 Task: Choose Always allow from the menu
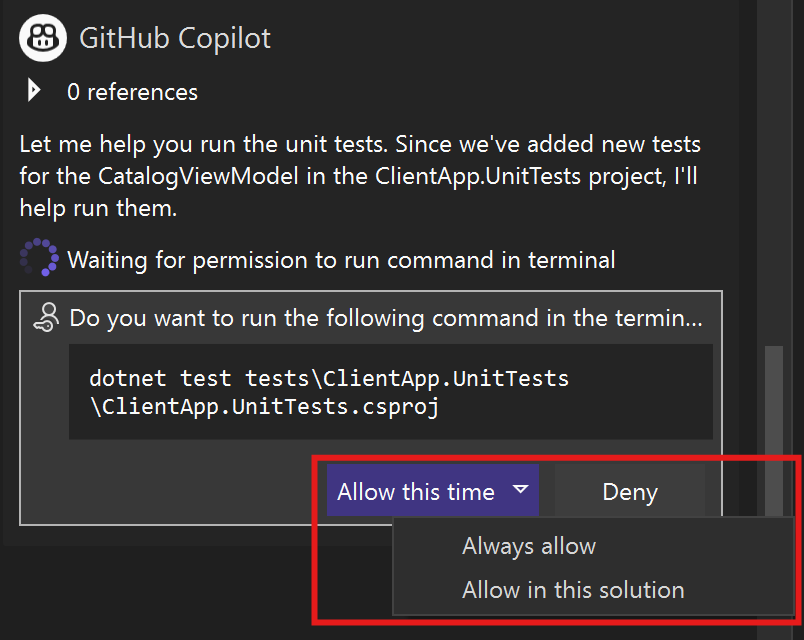click(x=528, y=546)
